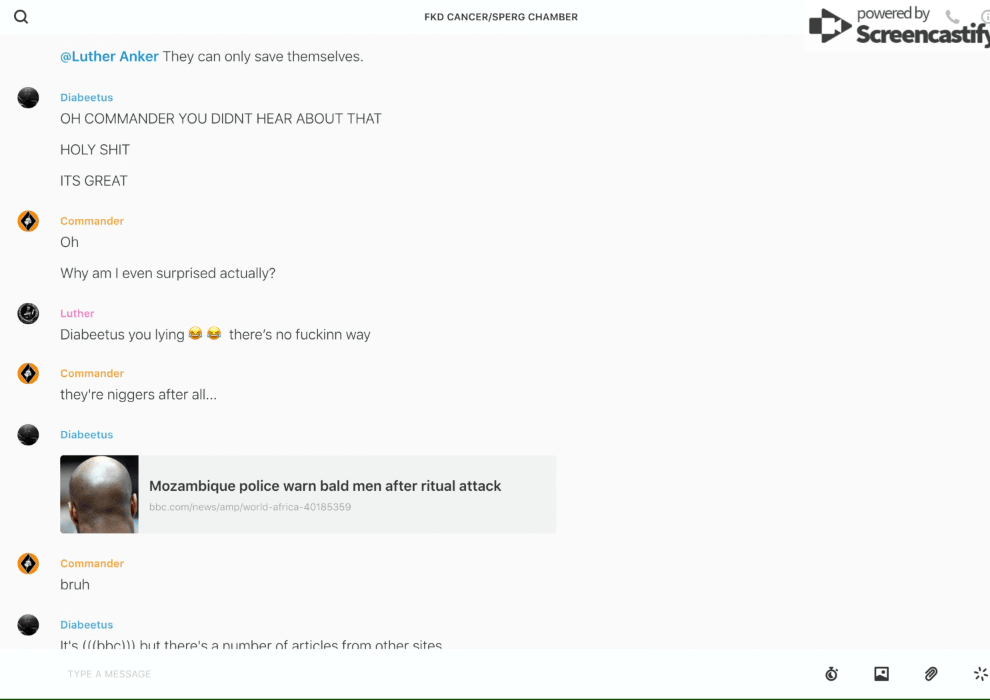
Task: Click the send image icon
Action: [x=881, y=674]
